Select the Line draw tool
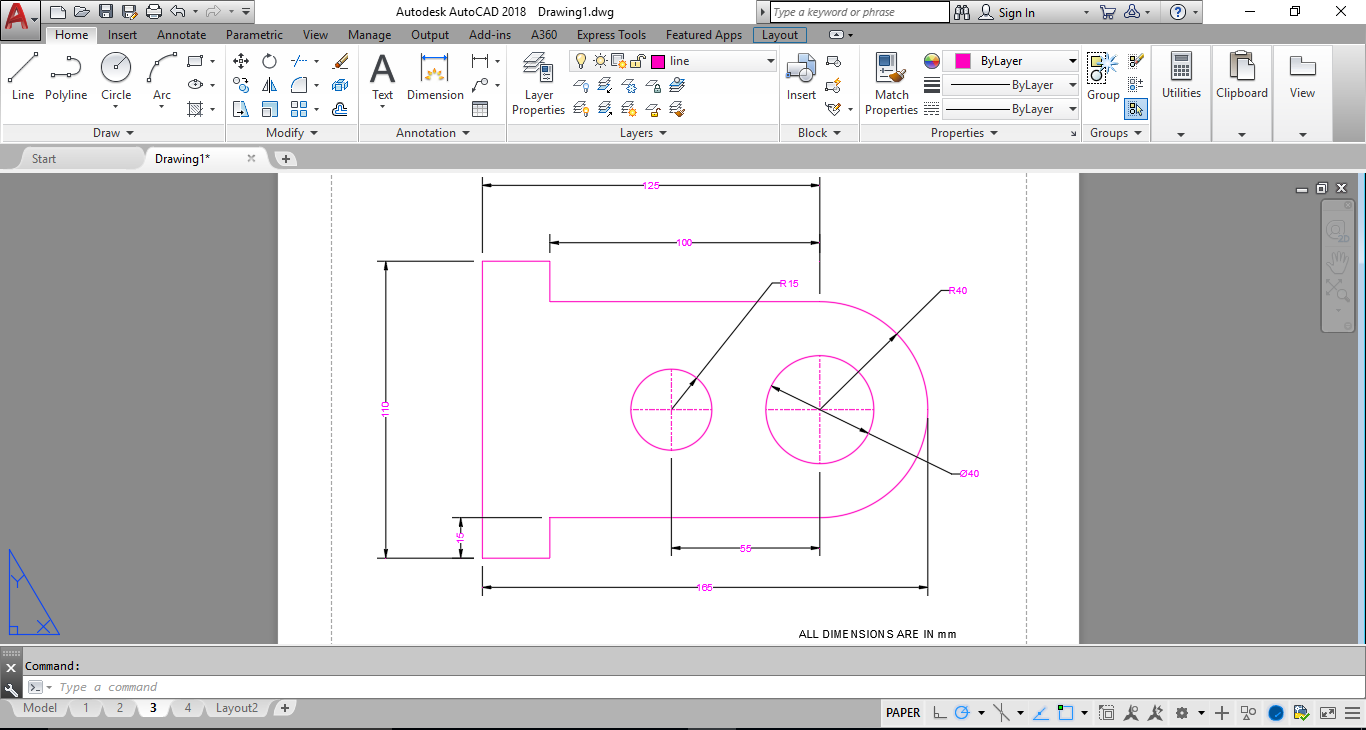 pyautogui.click(x=23, y=77)
